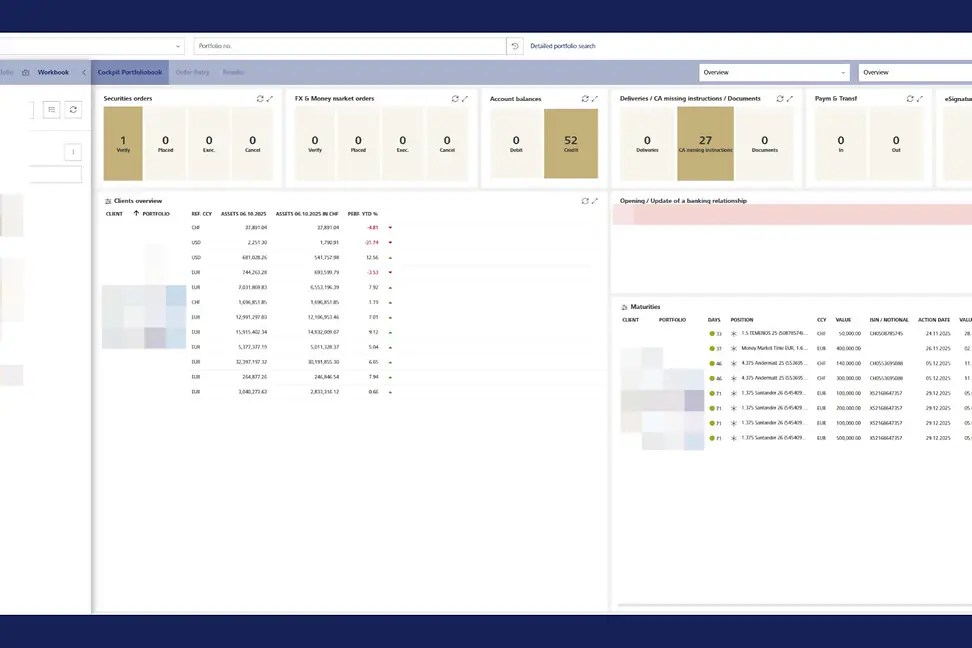Open the second Overview dropdown on far right
Screen dimensions: 972x648
(x=915, y=72)
